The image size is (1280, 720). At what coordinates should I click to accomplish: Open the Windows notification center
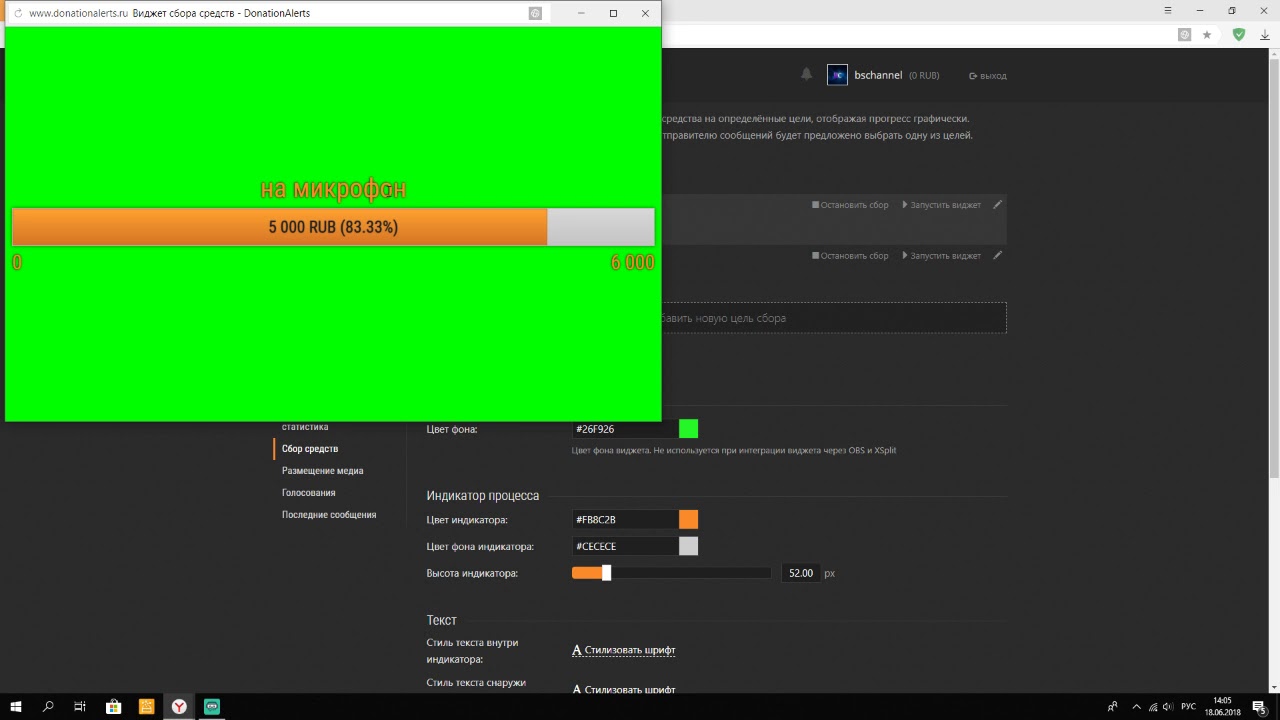point(1259,706)
